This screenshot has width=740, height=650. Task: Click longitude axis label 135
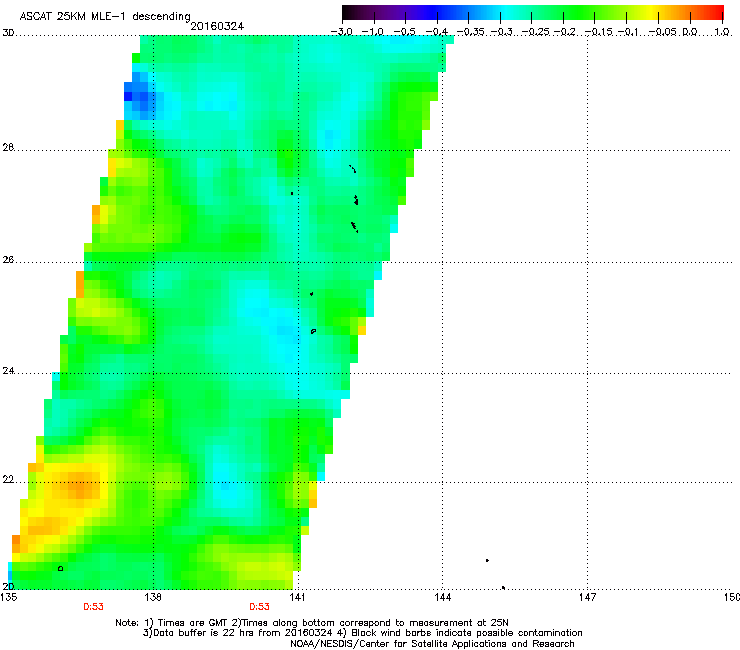pos(9,597)
